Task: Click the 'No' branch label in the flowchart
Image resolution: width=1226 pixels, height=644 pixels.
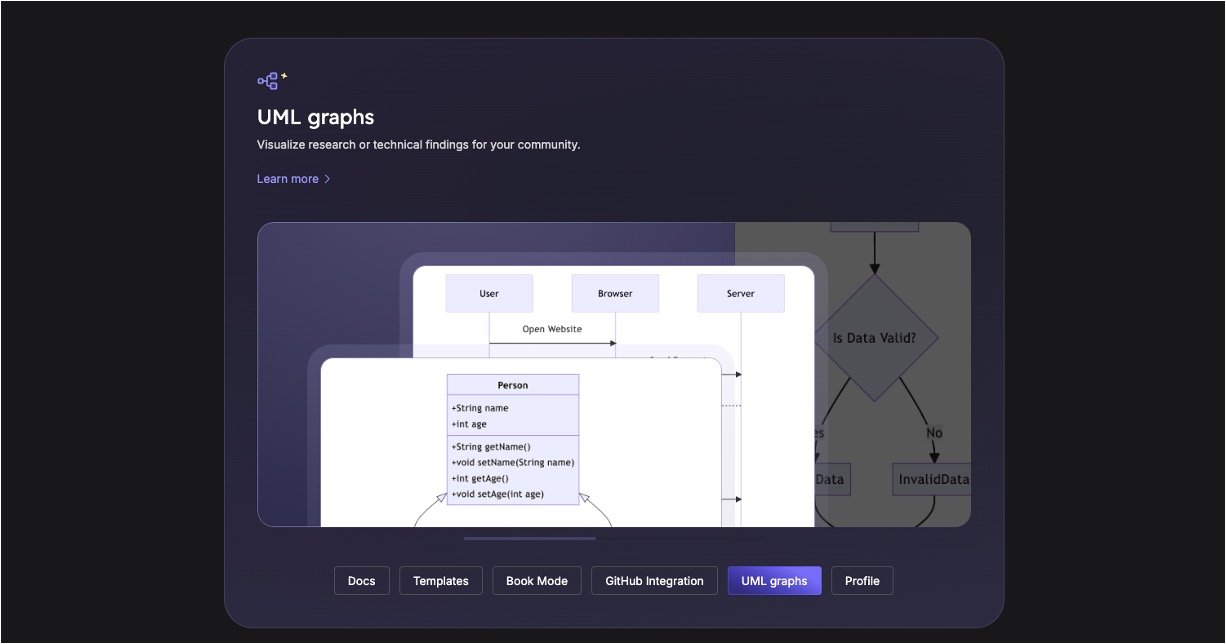Action: (x=934, y=433)
